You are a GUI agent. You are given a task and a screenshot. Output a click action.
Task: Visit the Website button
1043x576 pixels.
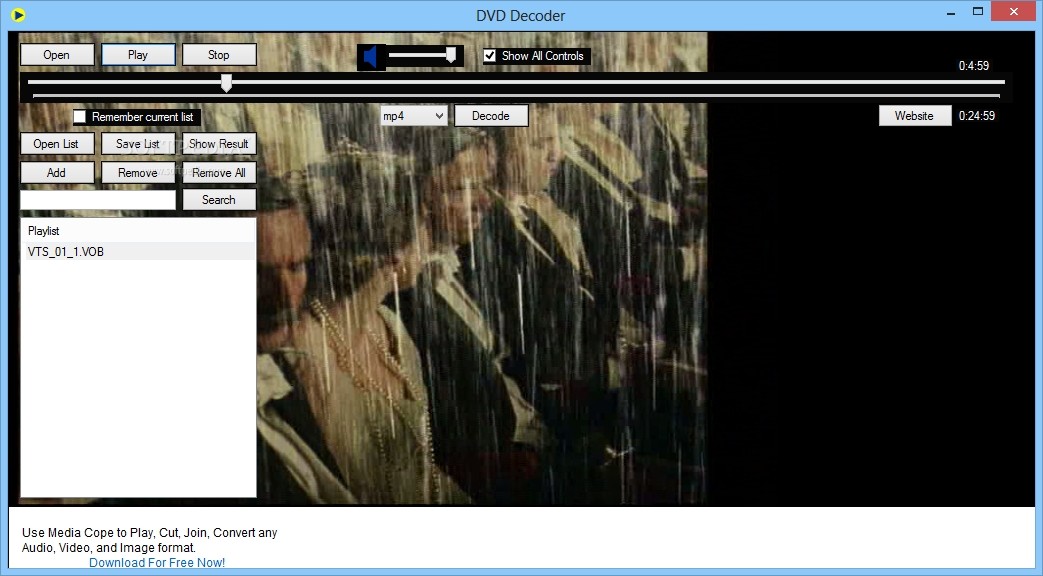[x=914, y=116]
